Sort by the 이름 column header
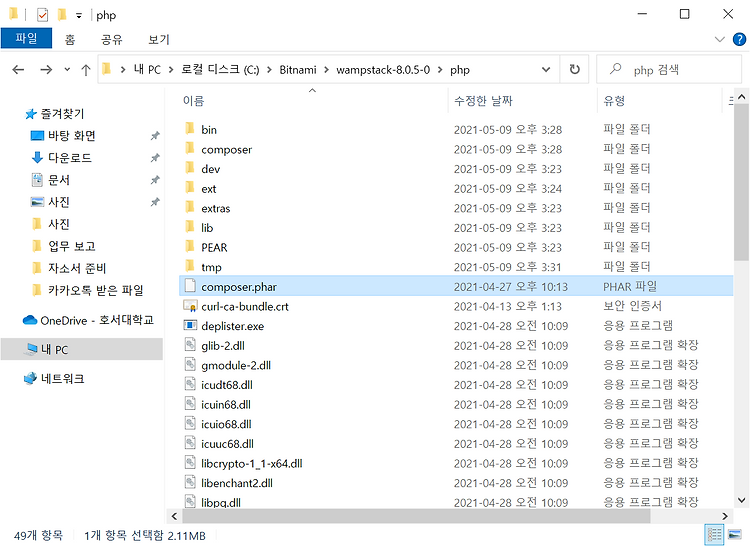Screen dimensions: 750x546 click(x=193, y=101)
